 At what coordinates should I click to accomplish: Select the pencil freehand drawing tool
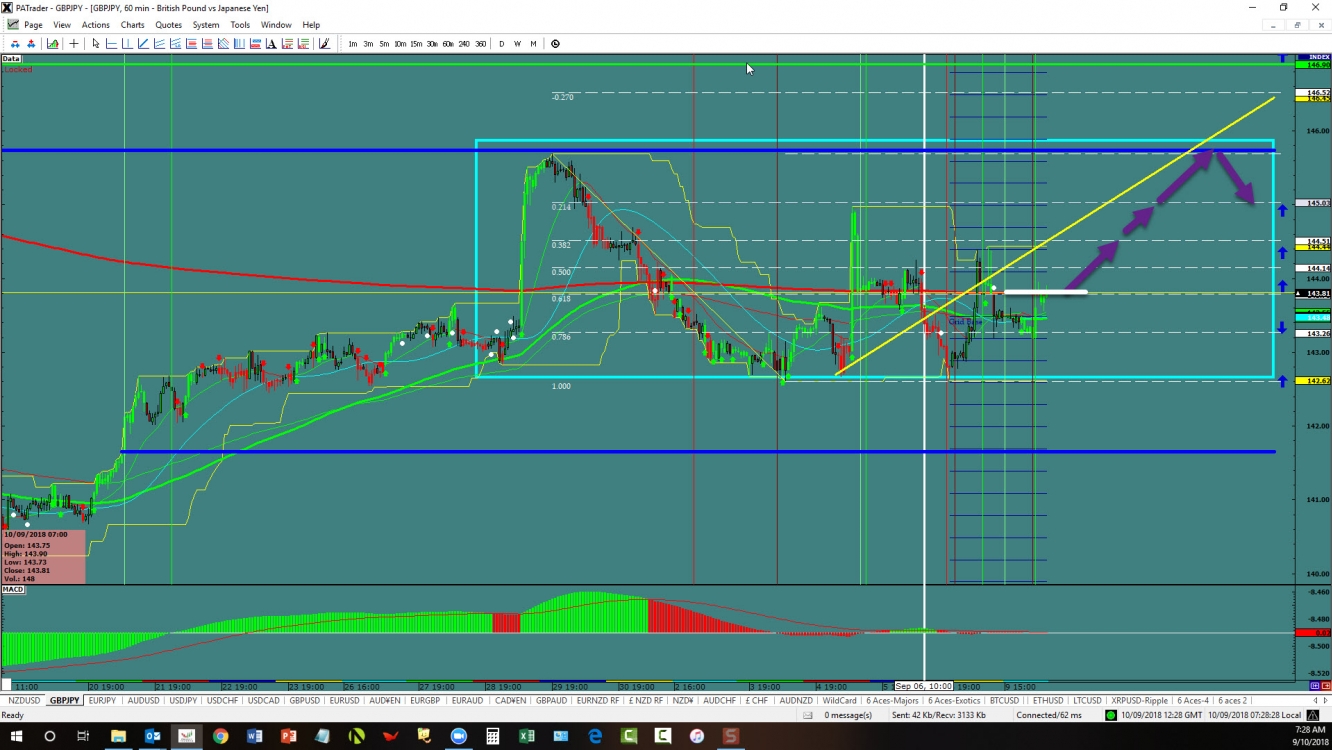(x=325, y=44)
